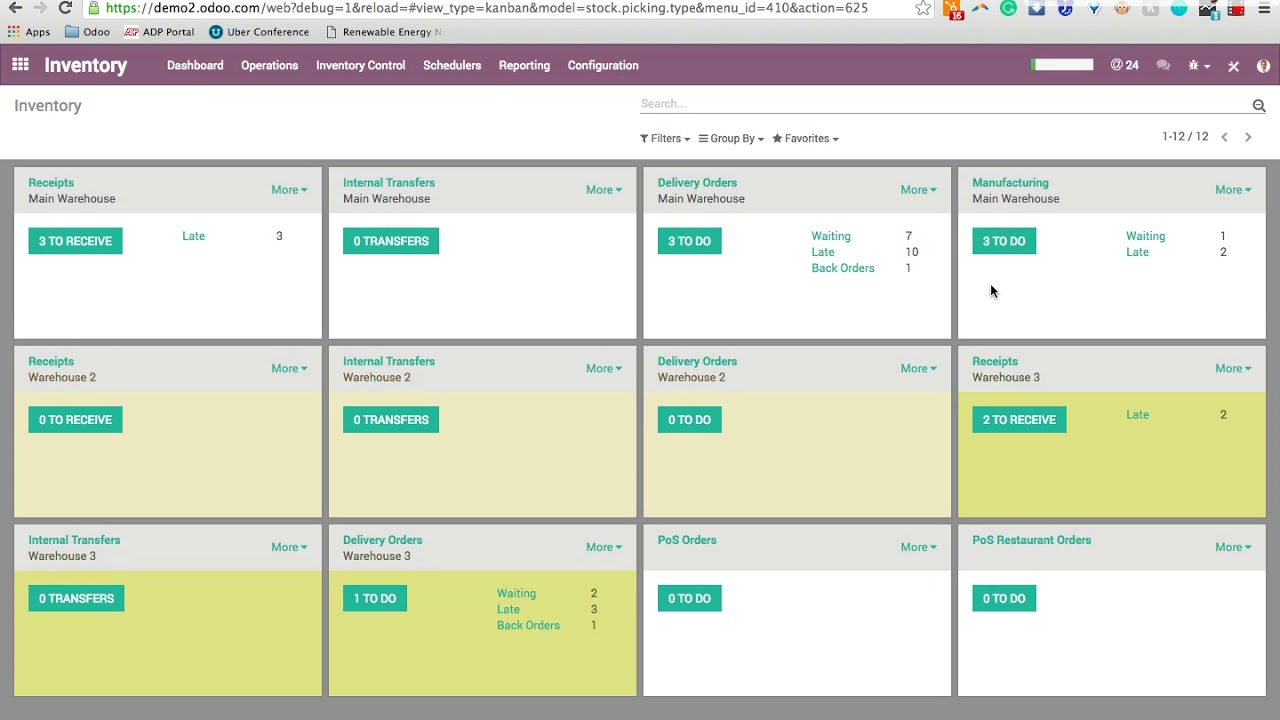Reload the page in the browser
This screenshot has width=1280, height=720.
[x=65, y=8]
